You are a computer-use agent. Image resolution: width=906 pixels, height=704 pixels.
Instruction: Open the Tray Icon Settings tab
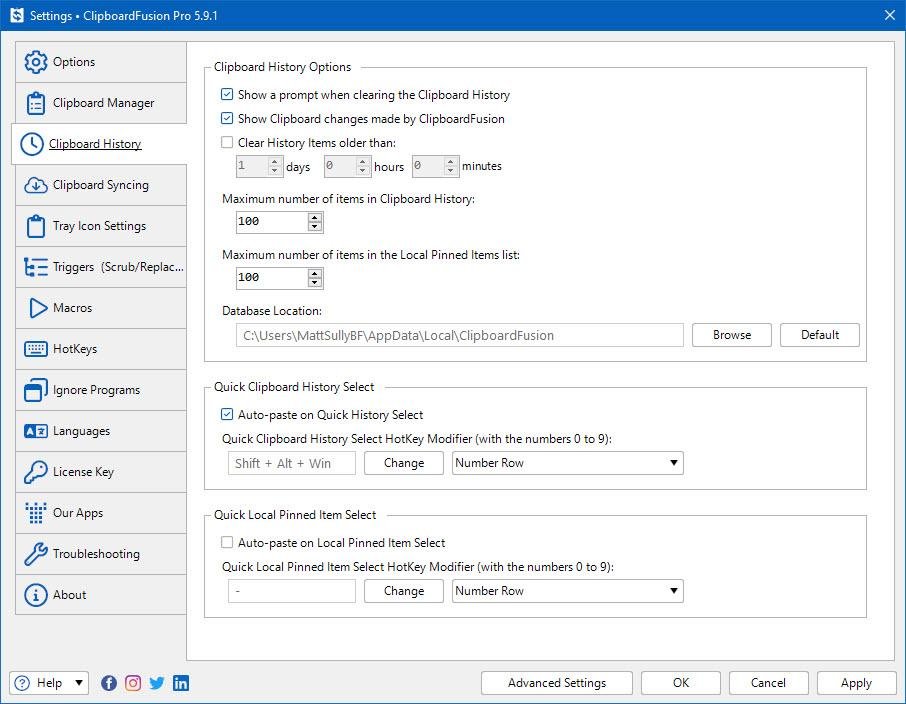(x=100, y=226)
